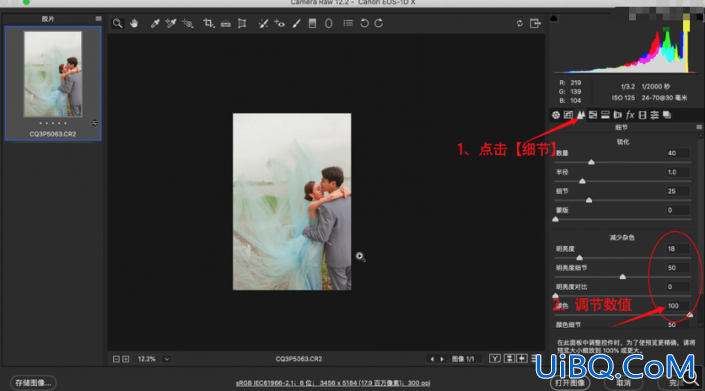Click the zoom in plus button
This screenshot has width=705, height=391.
click(126, 359)
